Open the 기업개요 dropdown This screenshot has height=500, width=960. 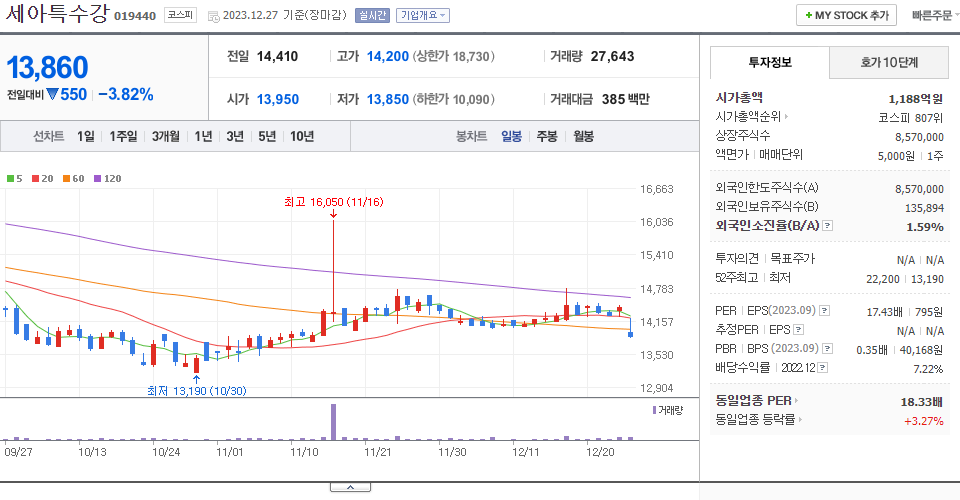pos(423,15)
